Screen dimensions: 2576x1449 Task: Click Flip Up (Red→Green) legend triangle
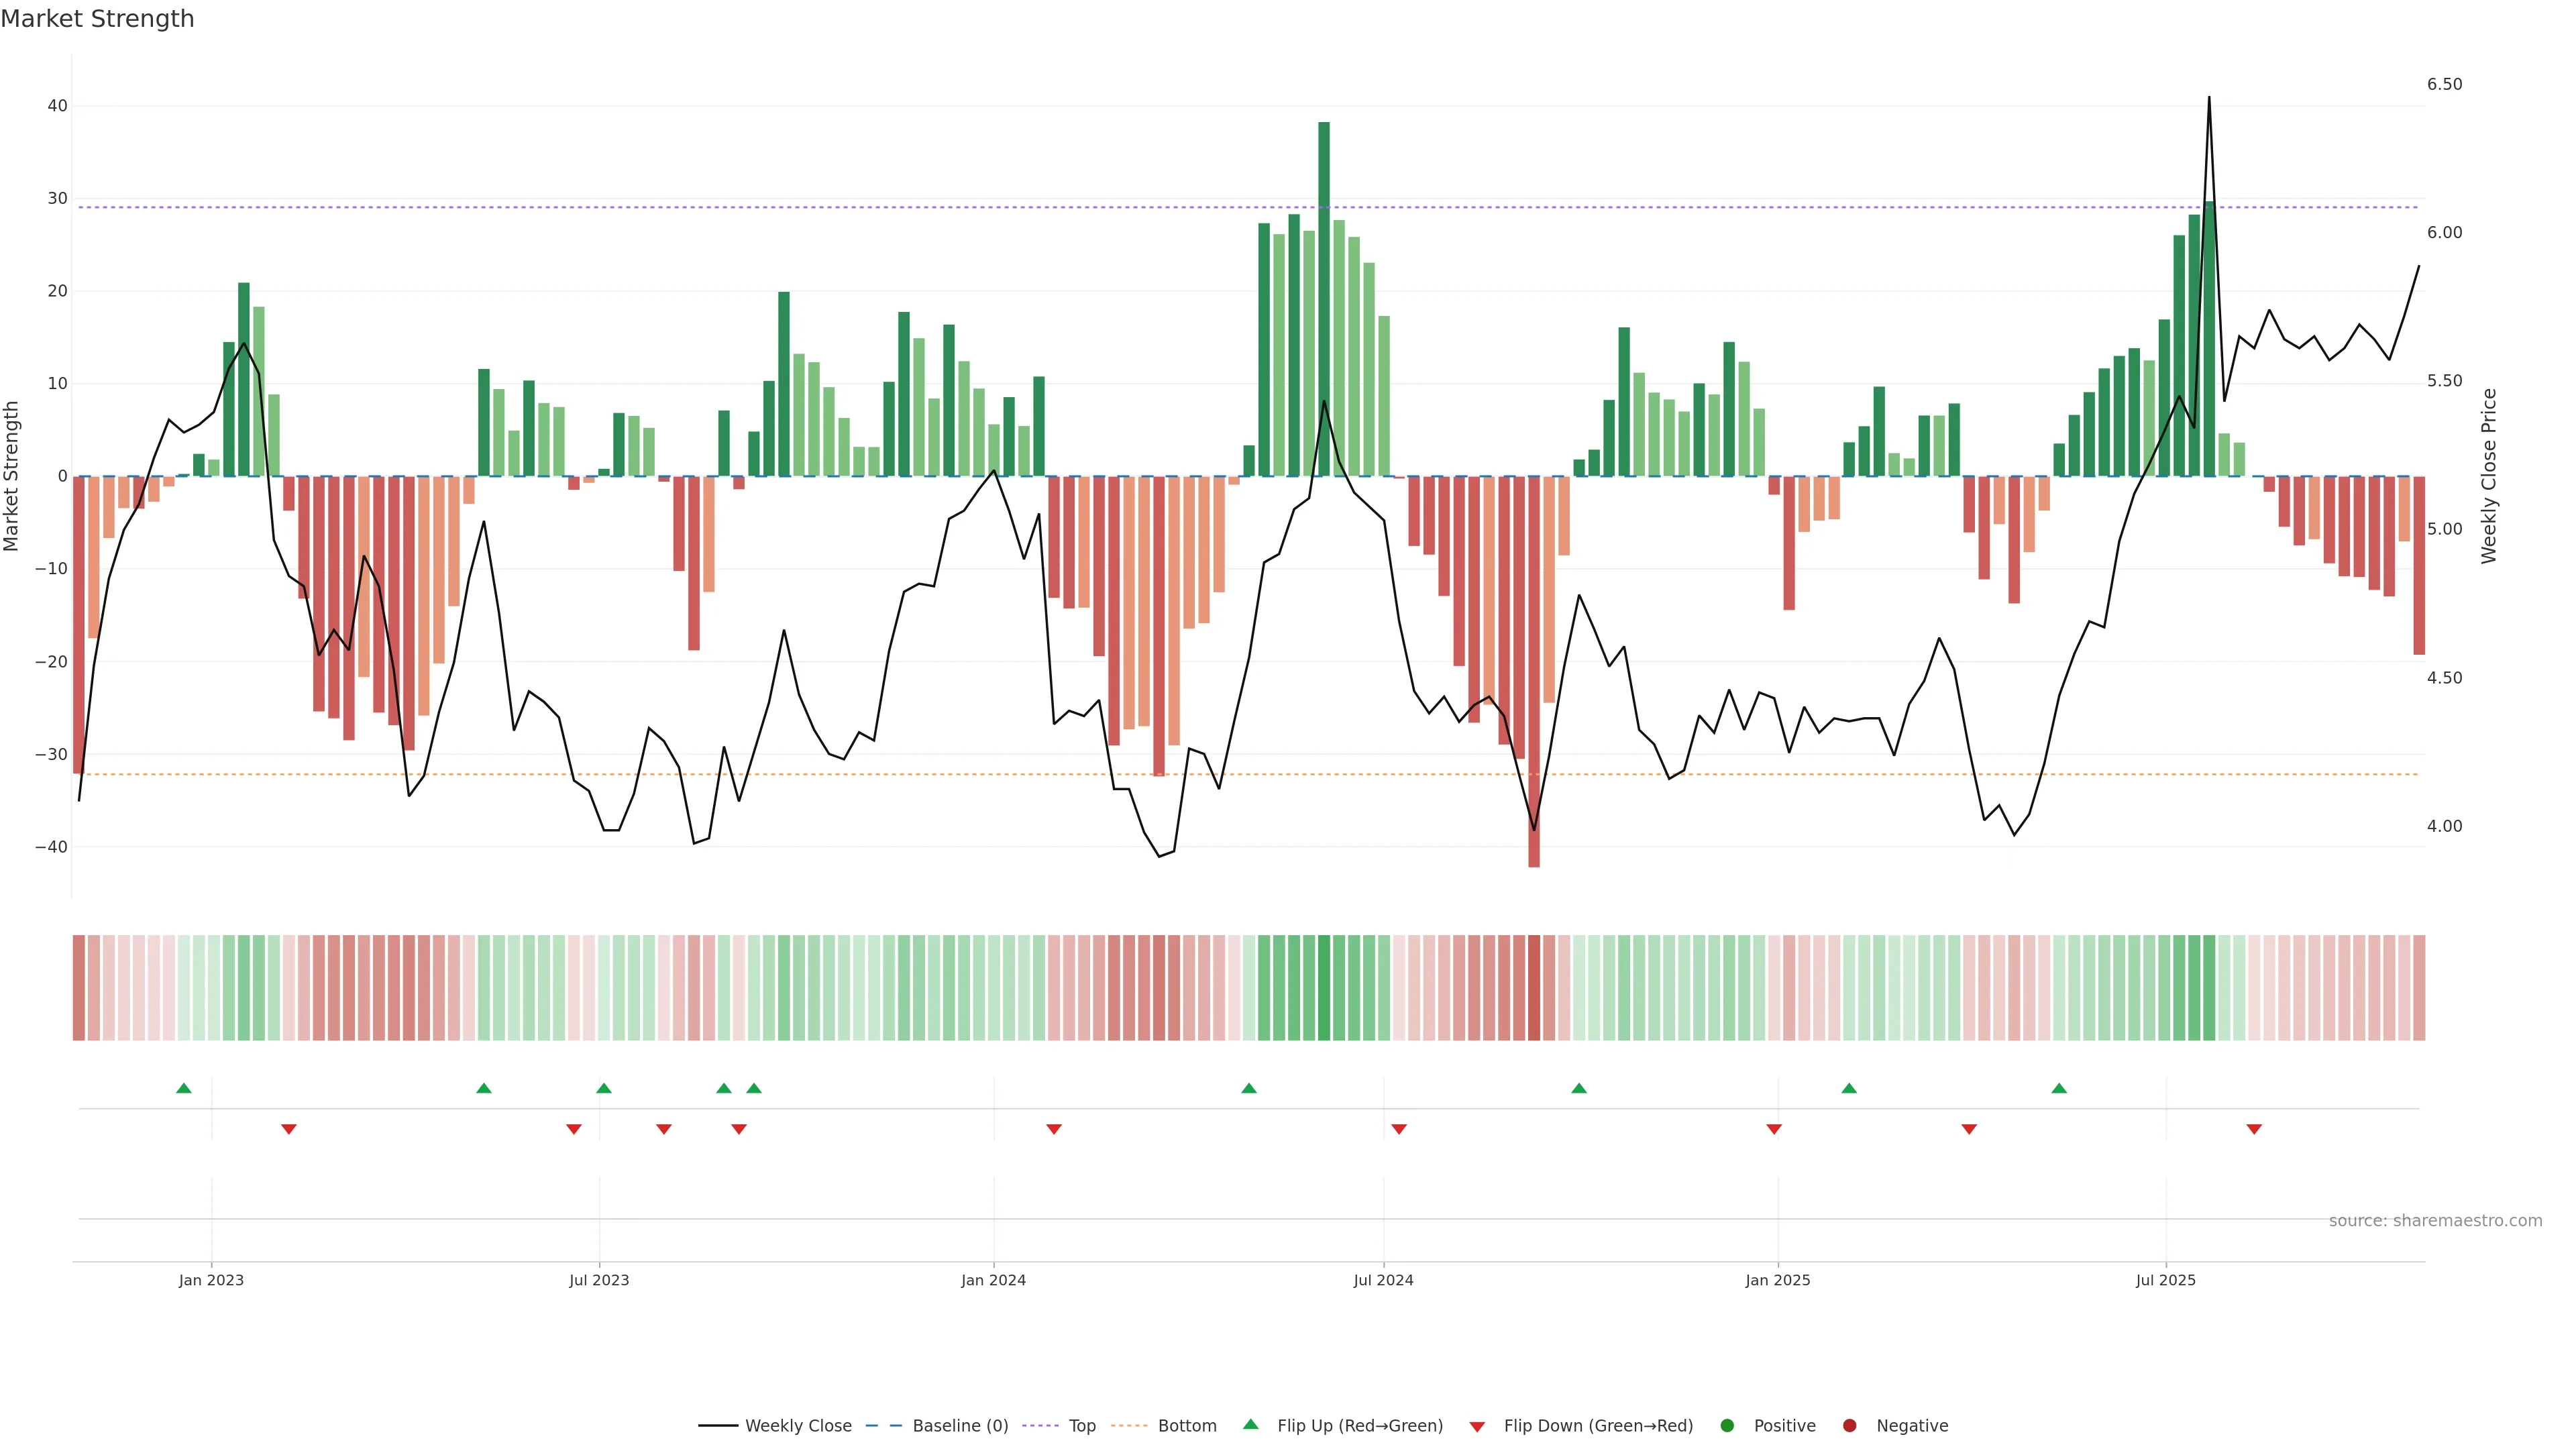(1250, 1425)
